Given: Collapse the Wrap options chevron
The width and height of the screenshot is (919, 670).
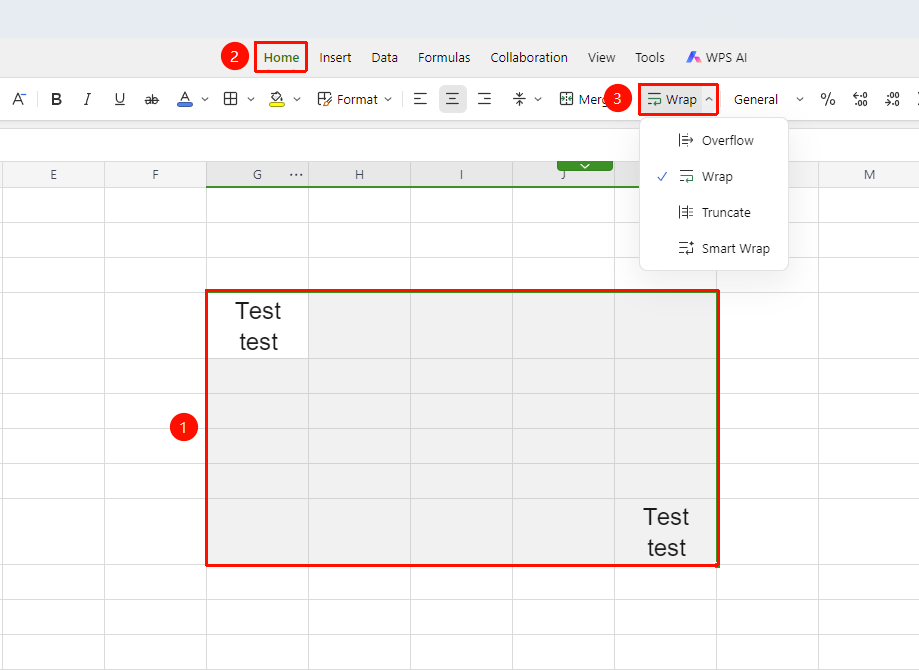Looking at the screenshot, I should click(709, 99).
